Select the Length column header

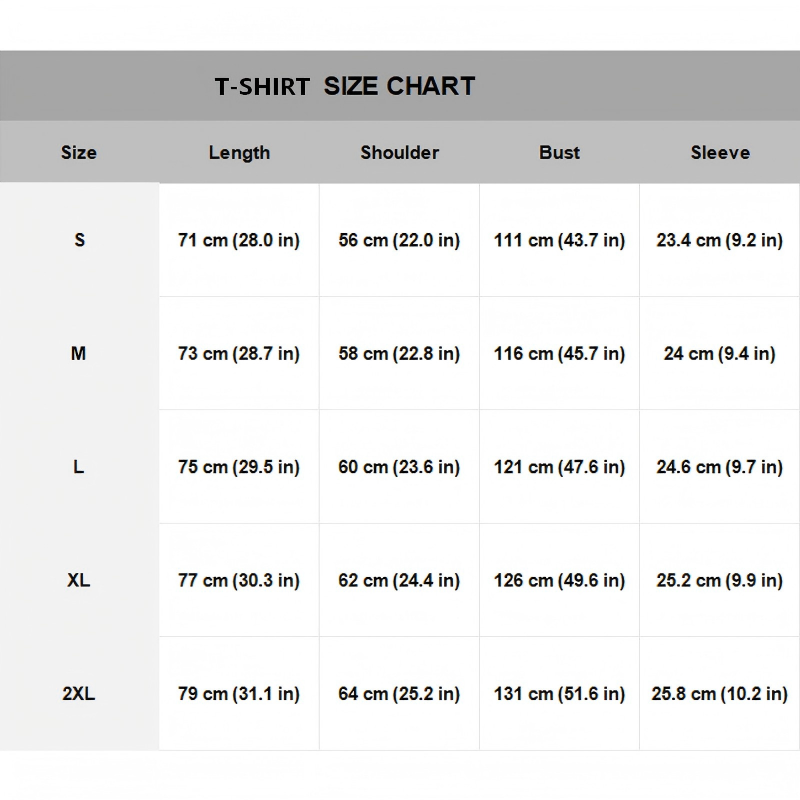tap(239, 153)
